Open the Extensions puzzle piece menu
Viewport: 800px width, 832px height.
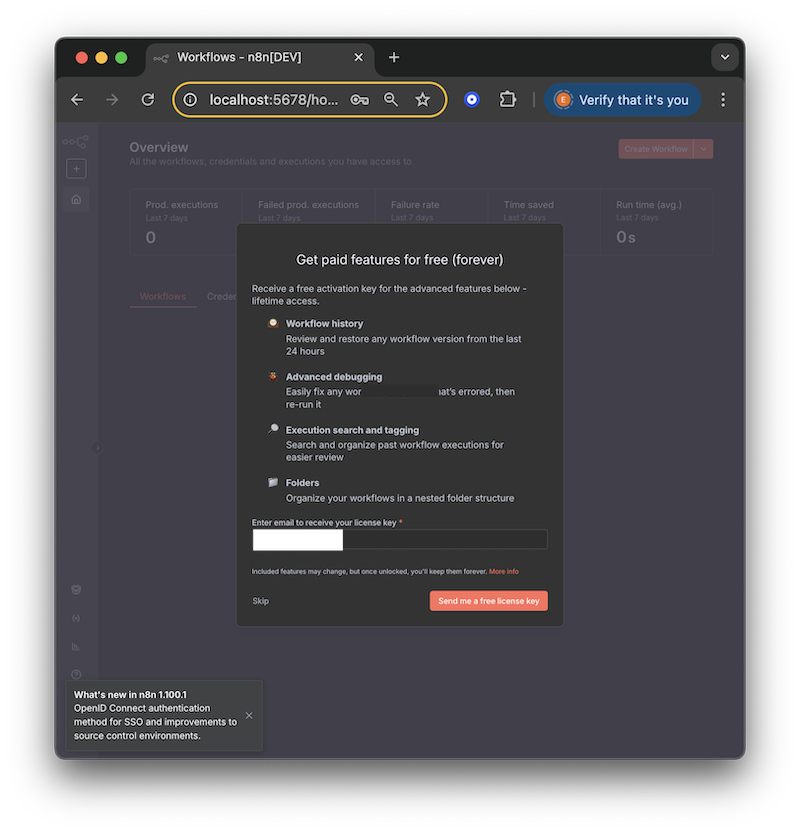pos(508,100)
